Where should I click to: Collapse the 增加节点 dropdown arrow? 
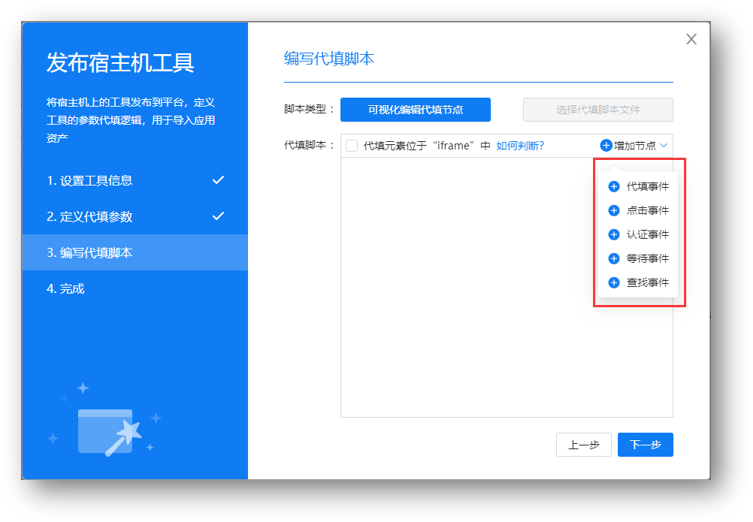664,145
